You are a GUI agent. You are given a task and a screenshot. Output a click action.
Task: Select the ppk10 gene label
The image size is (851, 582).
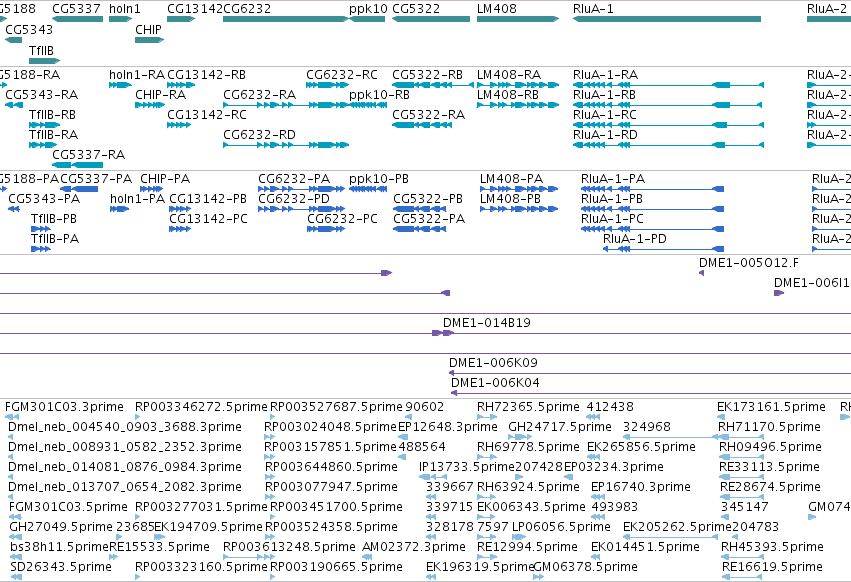pyautogui.click(x=368, y=9)
